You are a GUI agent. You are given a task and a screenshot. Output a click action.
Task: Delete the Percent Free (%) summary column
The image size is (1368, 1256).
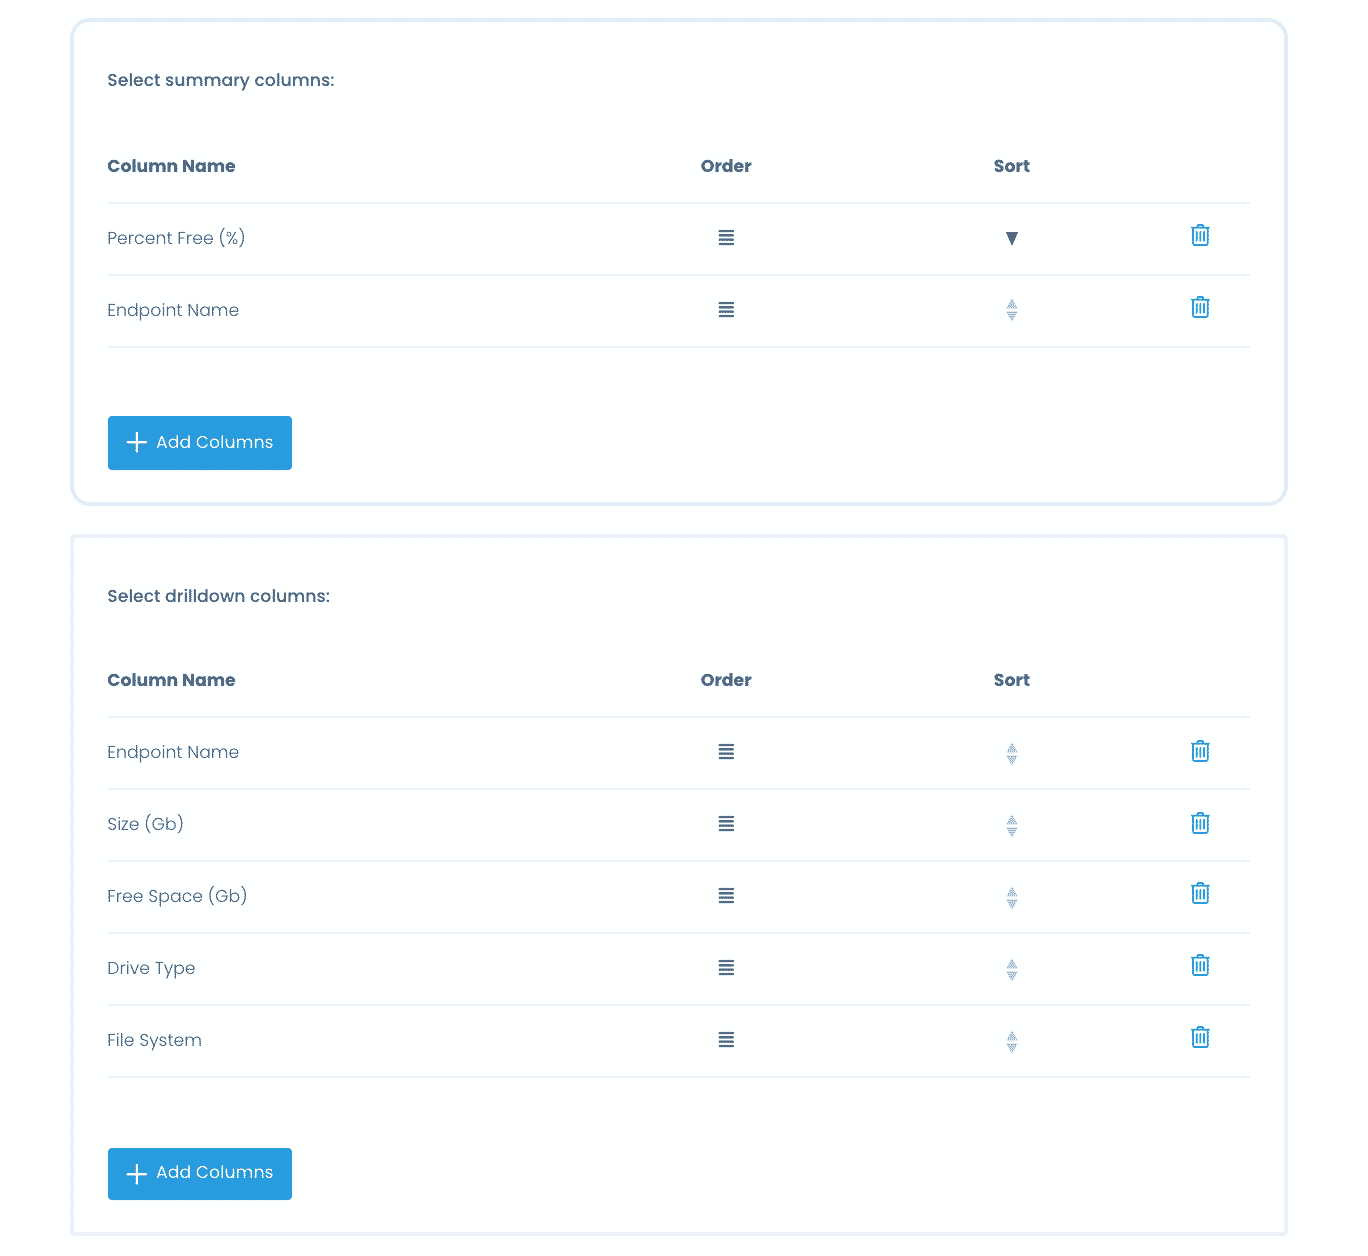pos(1200,237)
